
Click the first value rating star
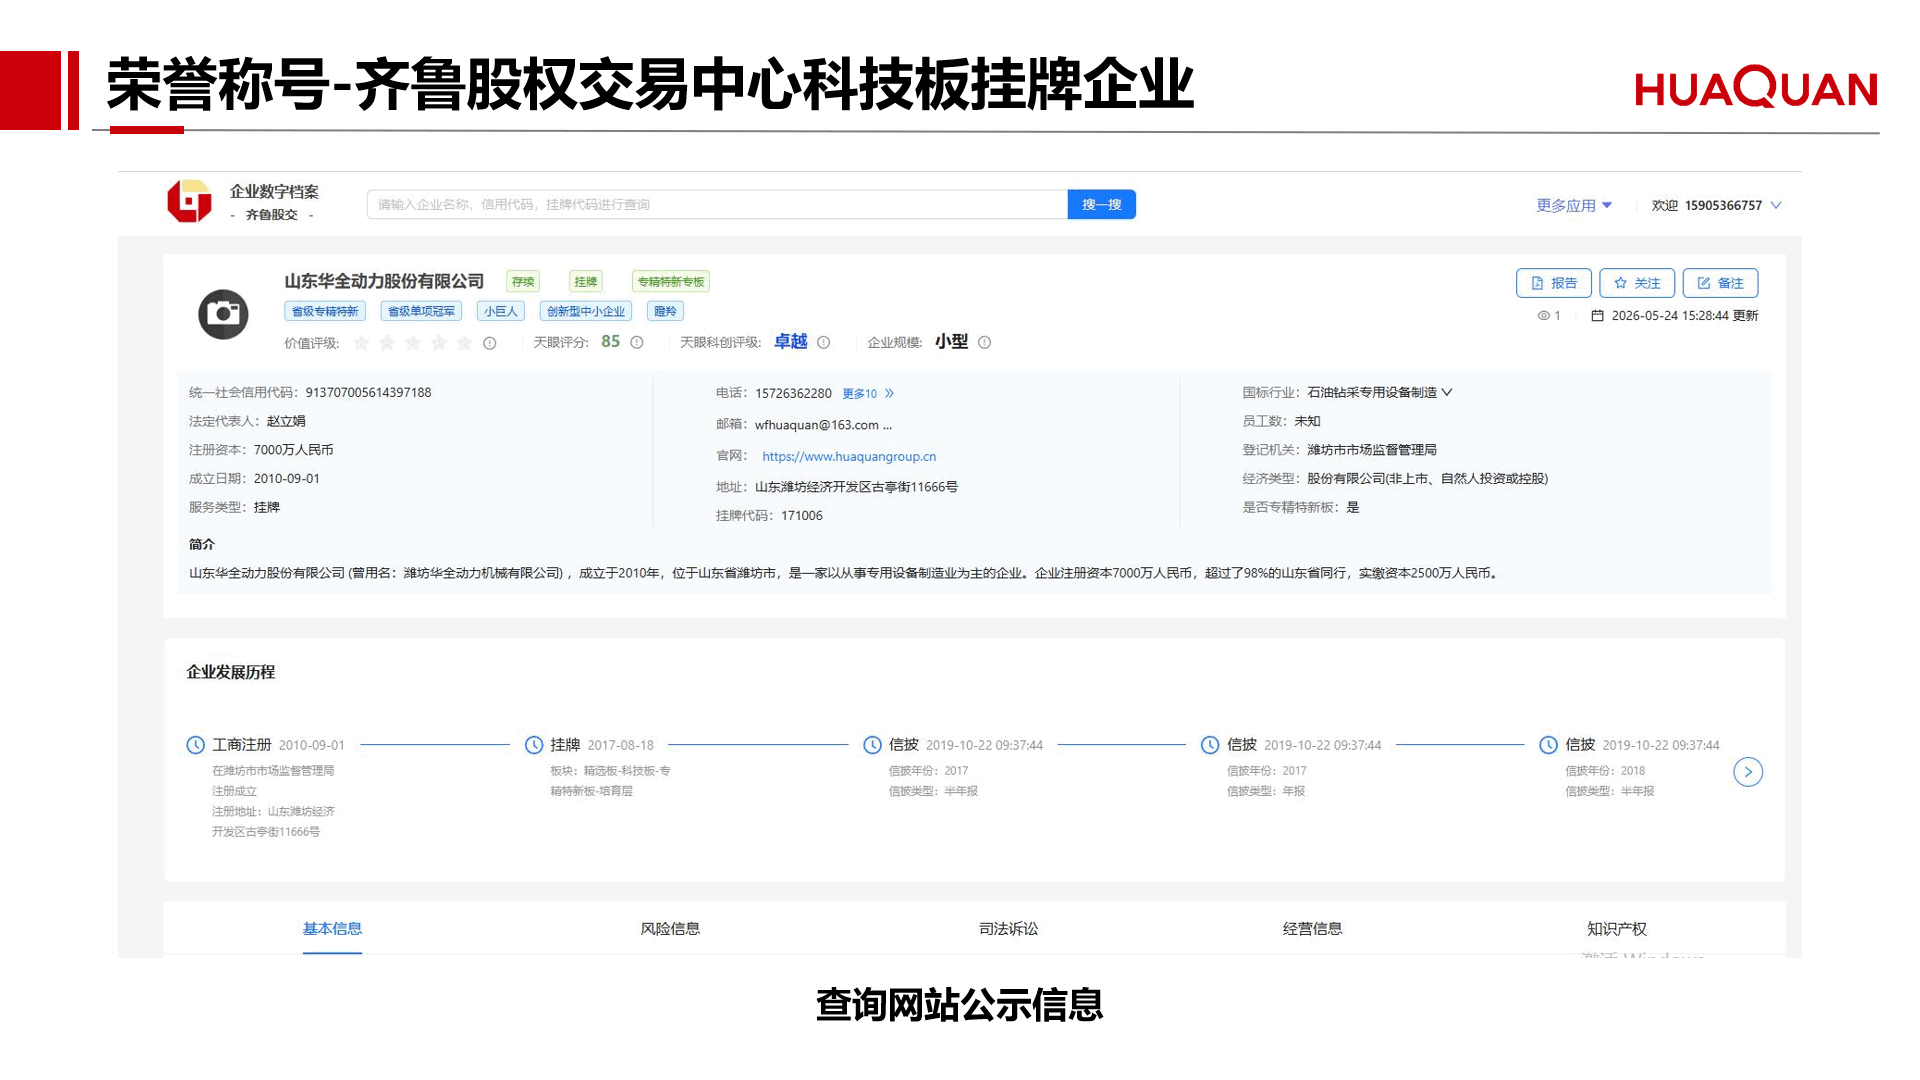pos(362,343)
